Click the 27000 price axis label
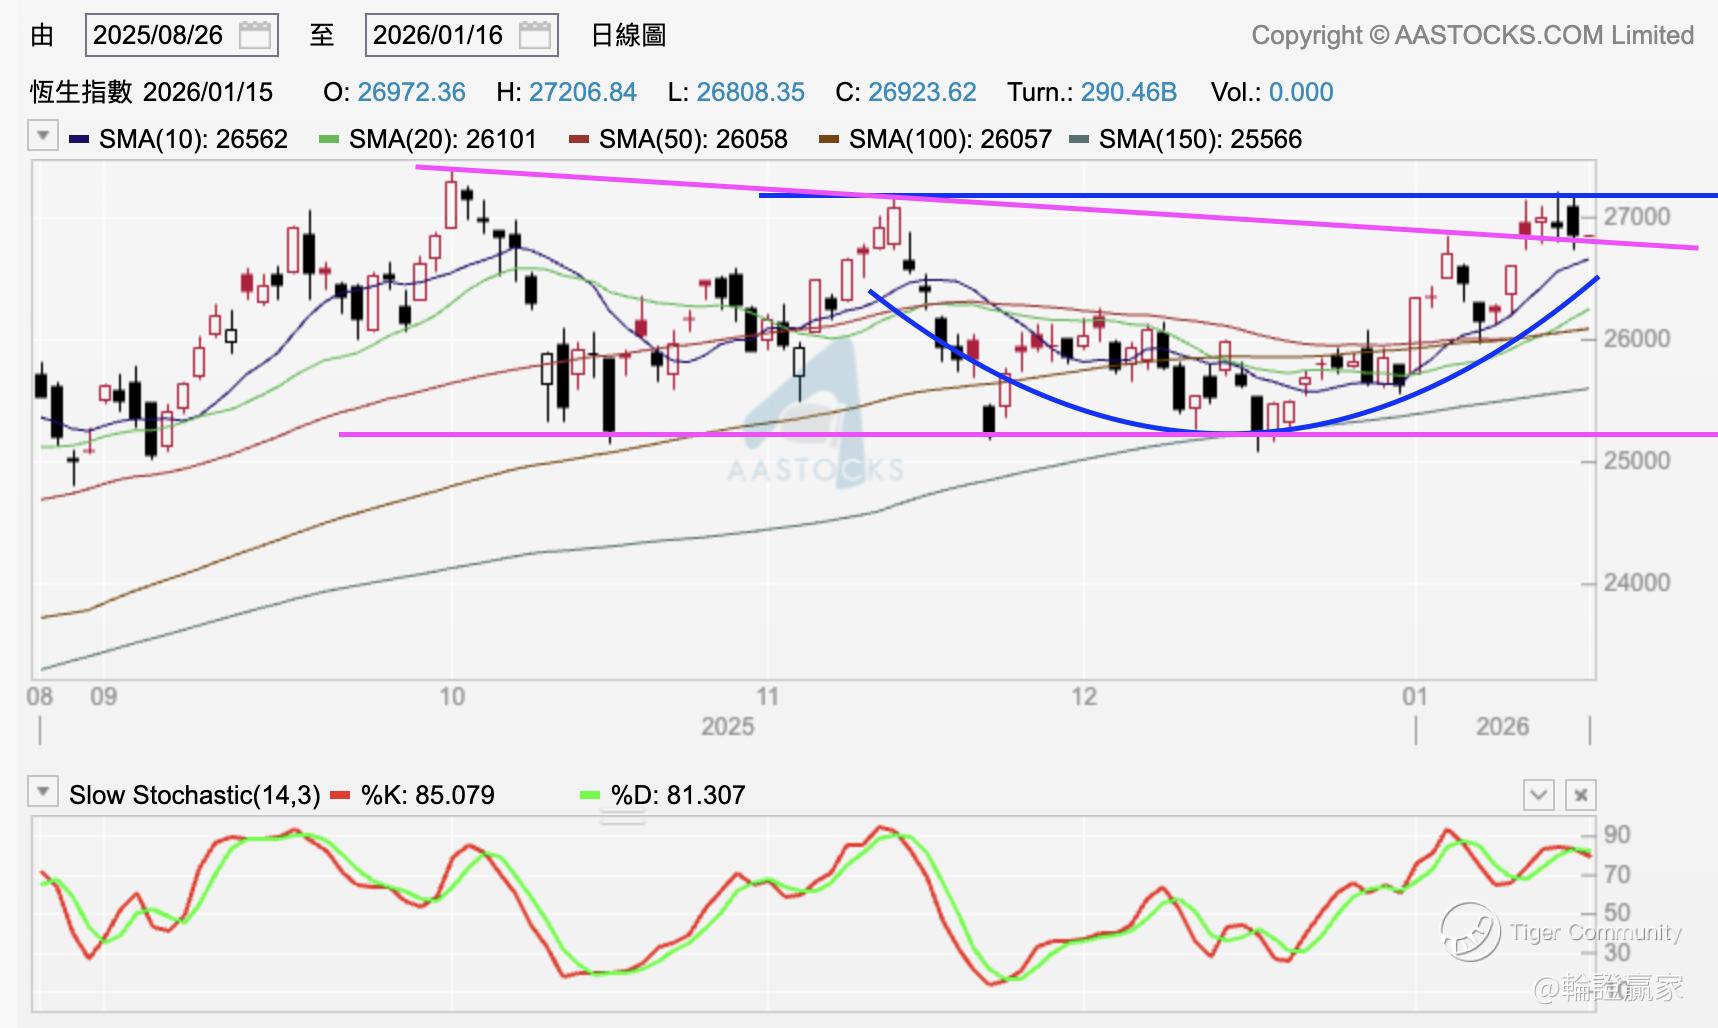This screenshot has width=1718, height=1028. pos(1637,216)
